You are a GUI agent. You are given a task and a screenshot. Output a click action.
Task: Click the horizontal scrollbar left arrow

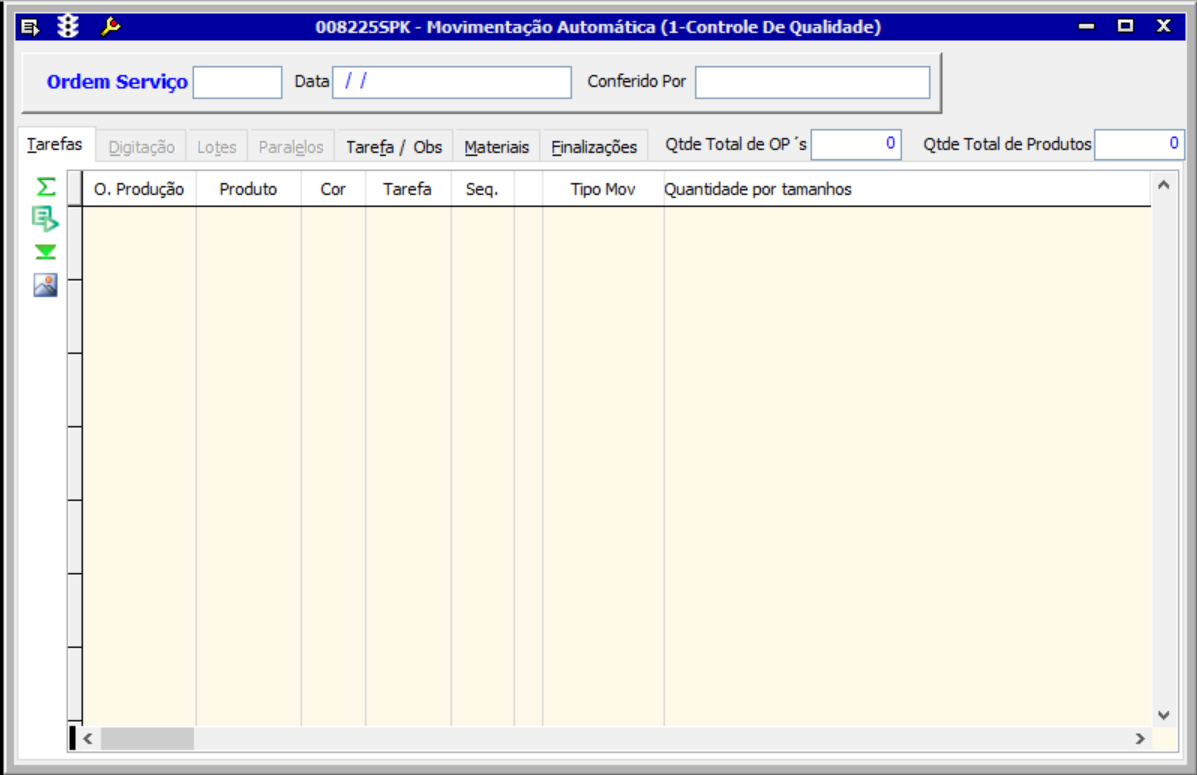click(88, 738)
